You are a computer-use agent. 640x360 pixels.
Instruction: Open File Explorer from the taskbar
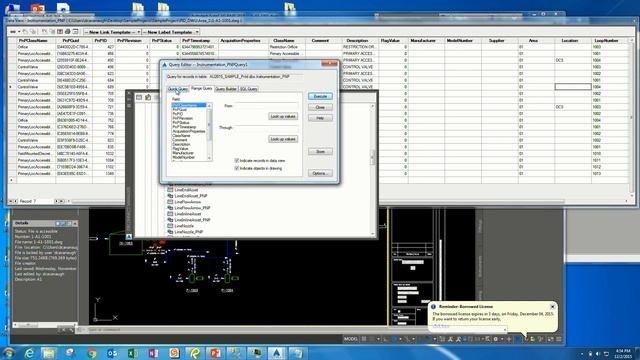pos(49,353)
